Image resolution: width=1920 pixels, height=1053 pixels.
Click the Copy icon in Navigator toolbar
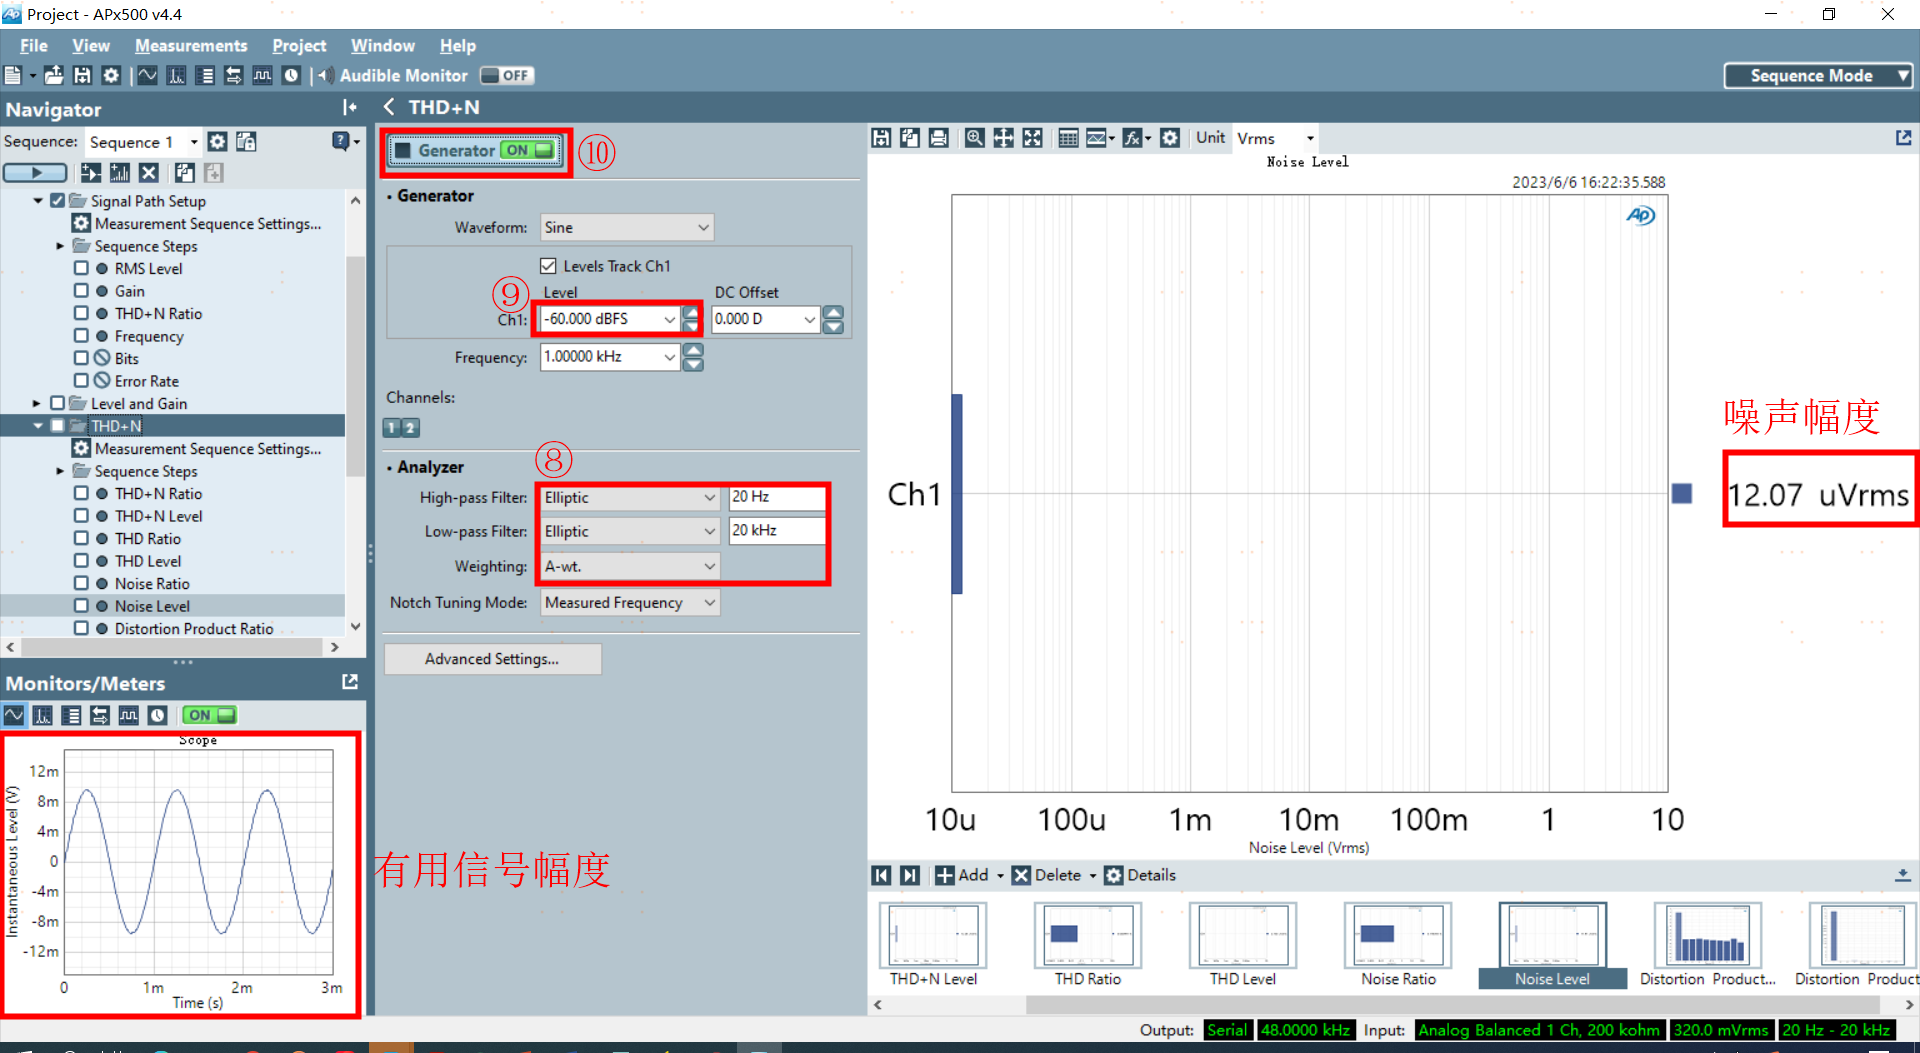click(185, 173)
